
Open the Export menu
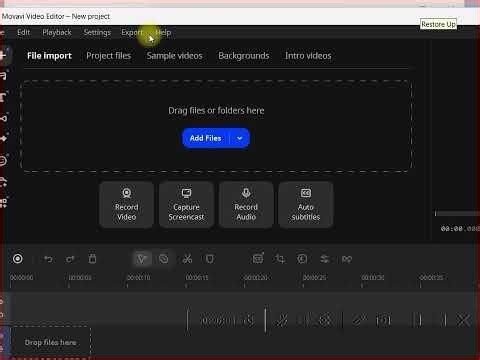pos(132,32)
